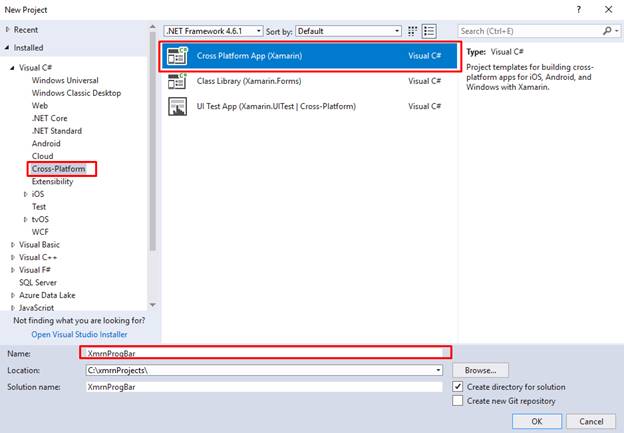Select the .NET Standard category
The height and width of the screenshot is (433, 624).
[x=57, y=131]
